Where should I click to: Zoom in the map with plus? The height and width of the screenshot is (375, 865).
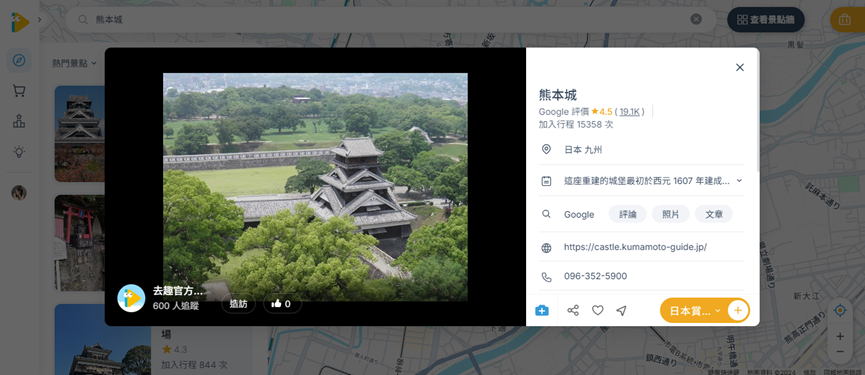(840, 336)
